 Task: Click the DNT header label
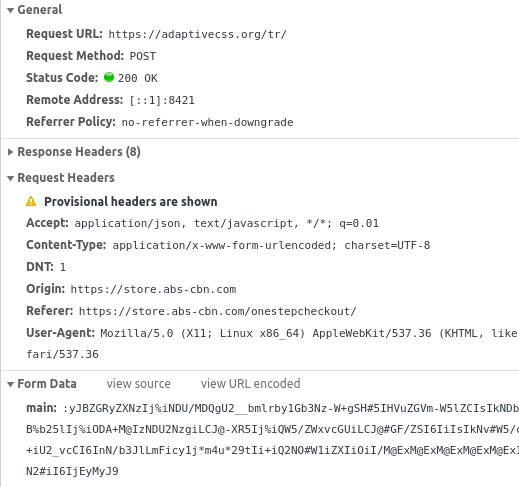40,267
